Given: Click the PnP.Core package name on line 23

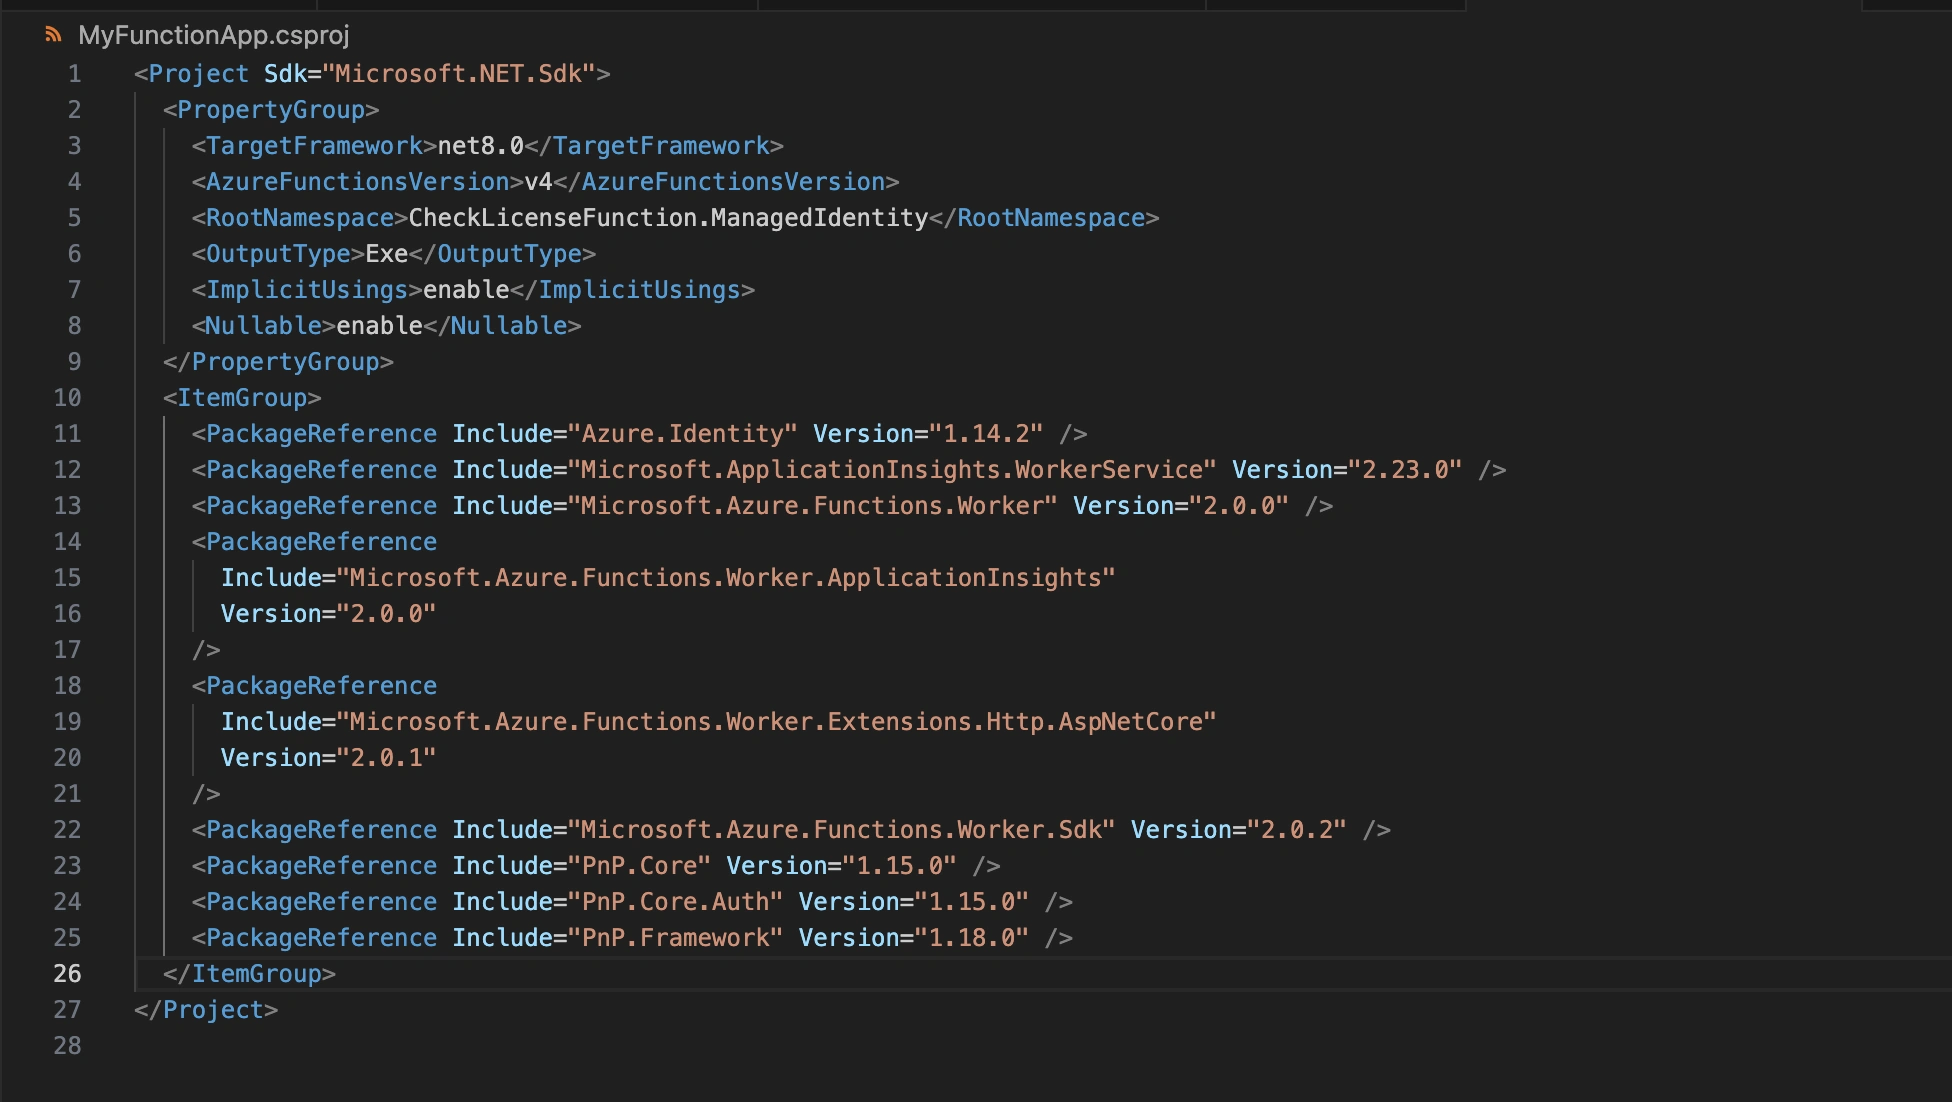Looking at the screenshot, I should click(x=640, y=866).
